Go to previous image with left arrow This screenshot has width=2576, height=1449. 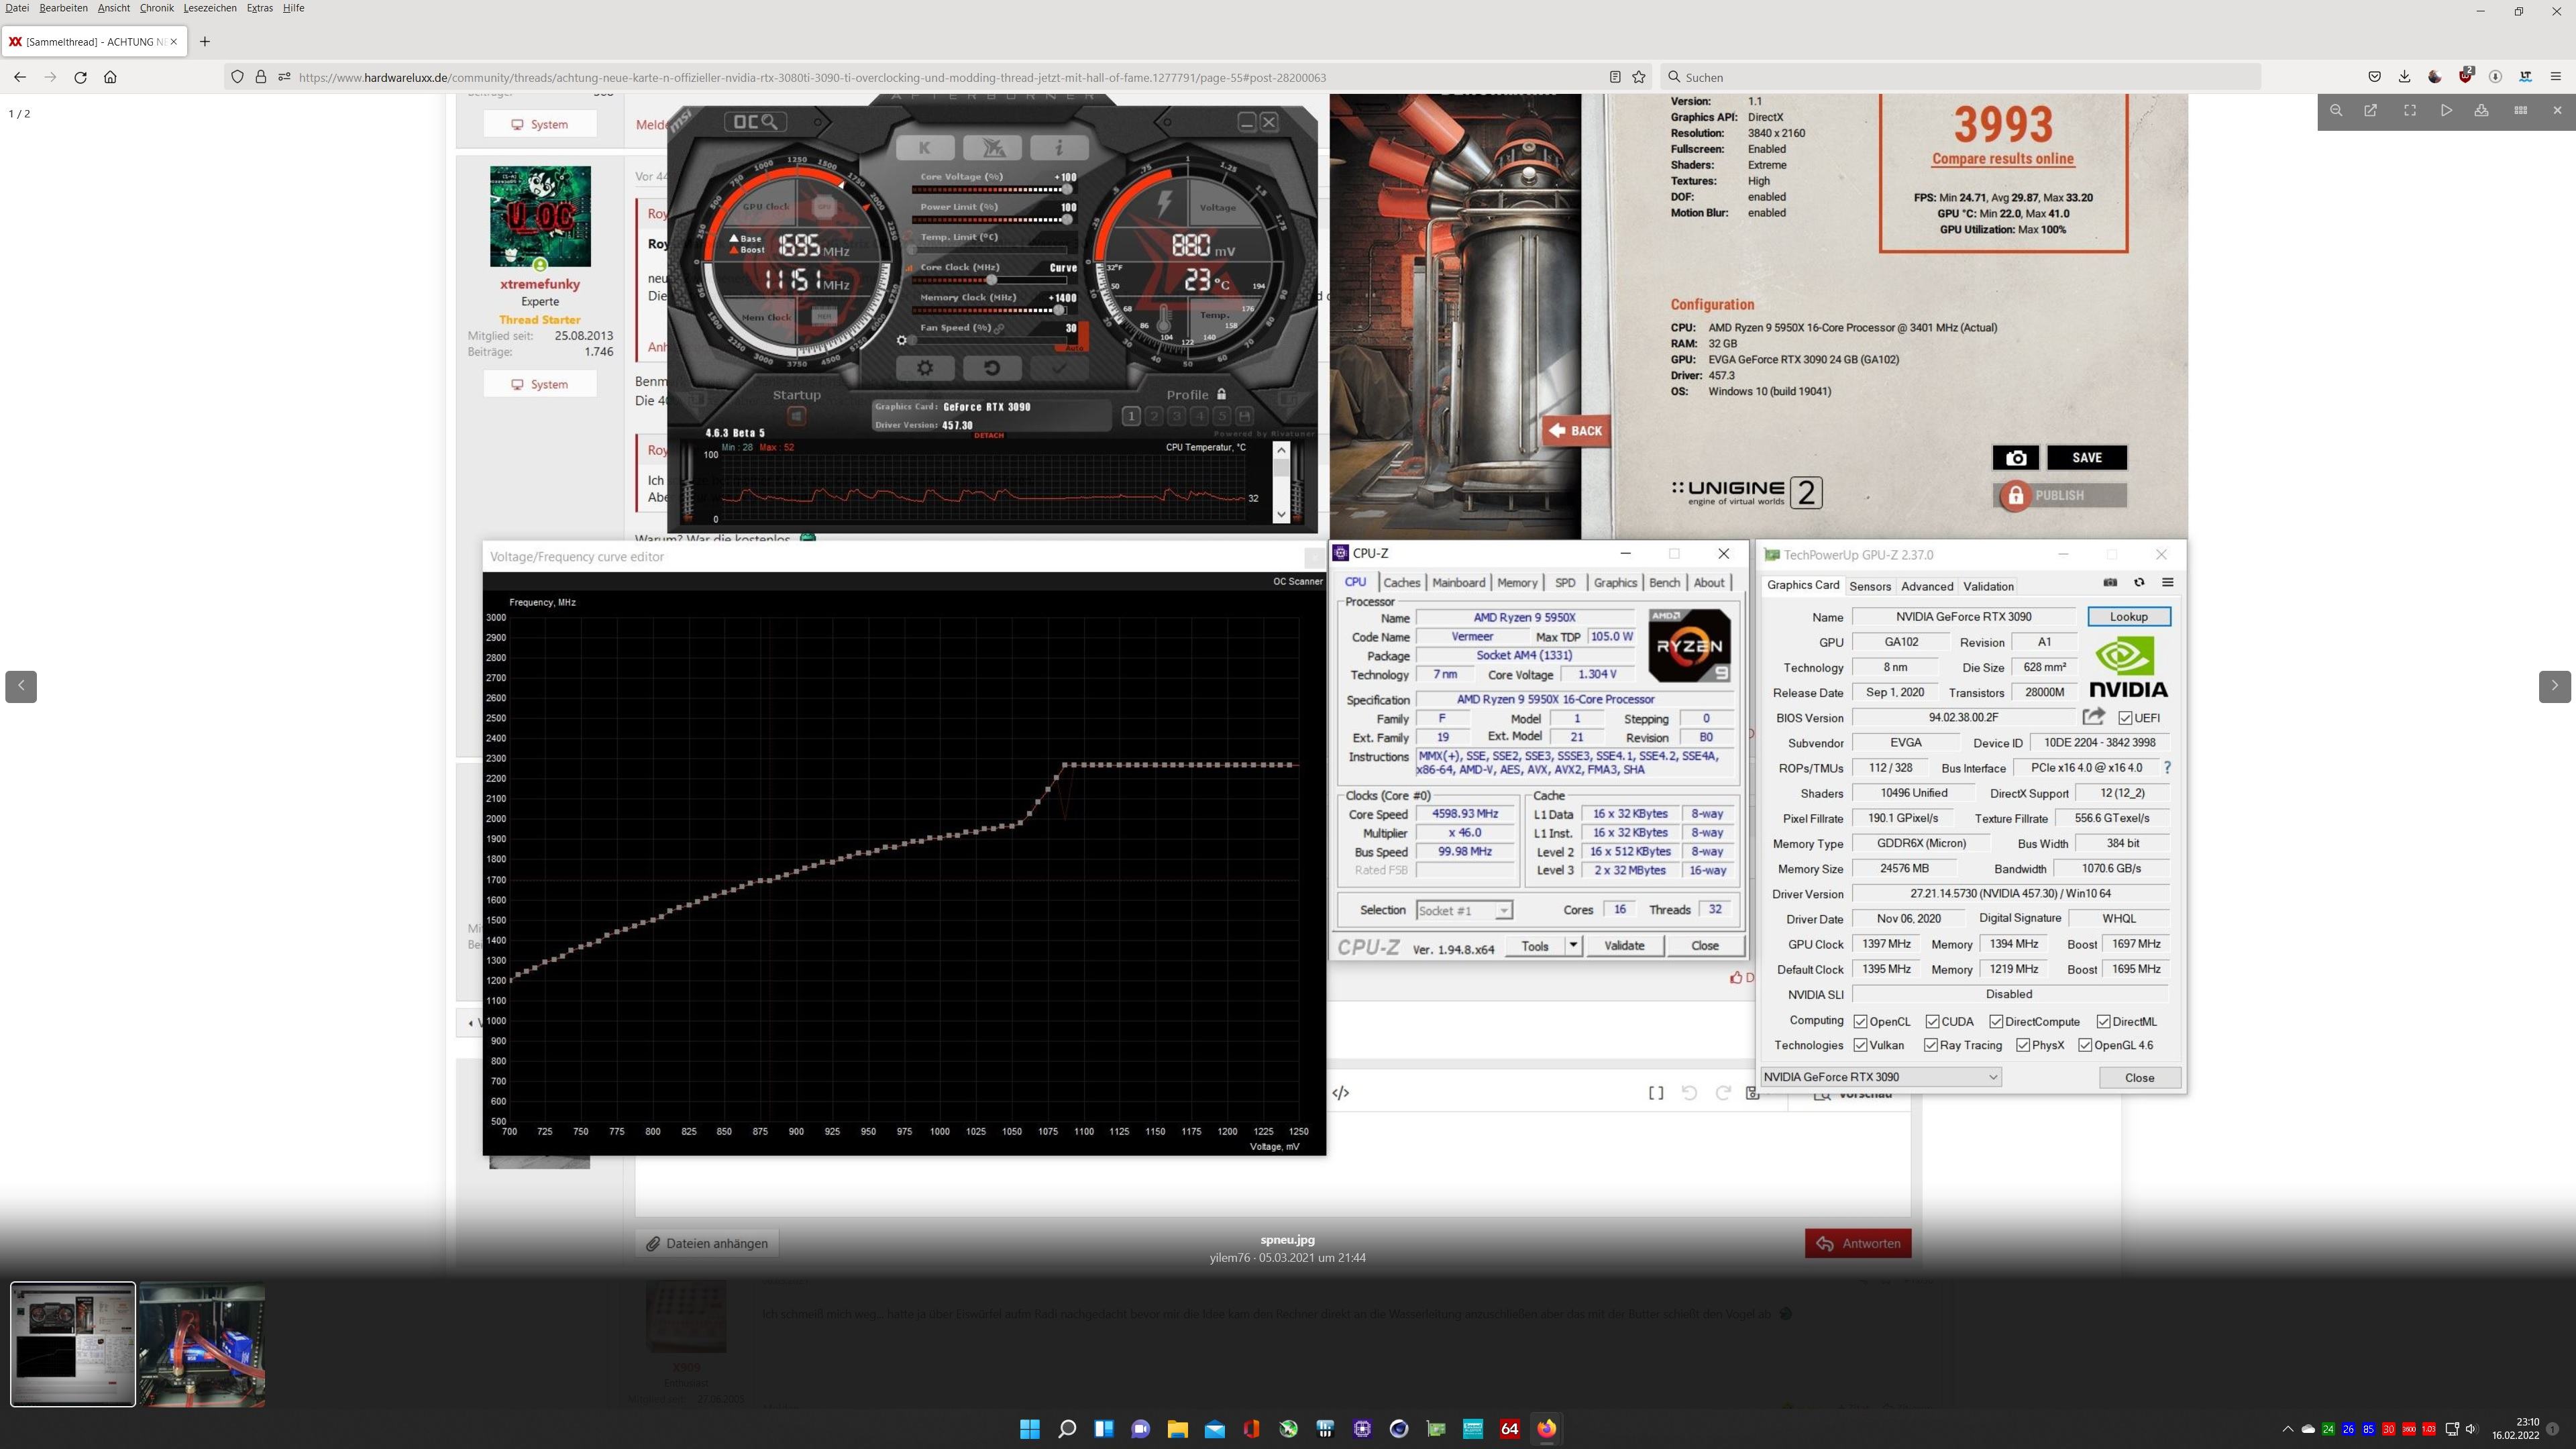pyautogui.click(x=21, y=686)
